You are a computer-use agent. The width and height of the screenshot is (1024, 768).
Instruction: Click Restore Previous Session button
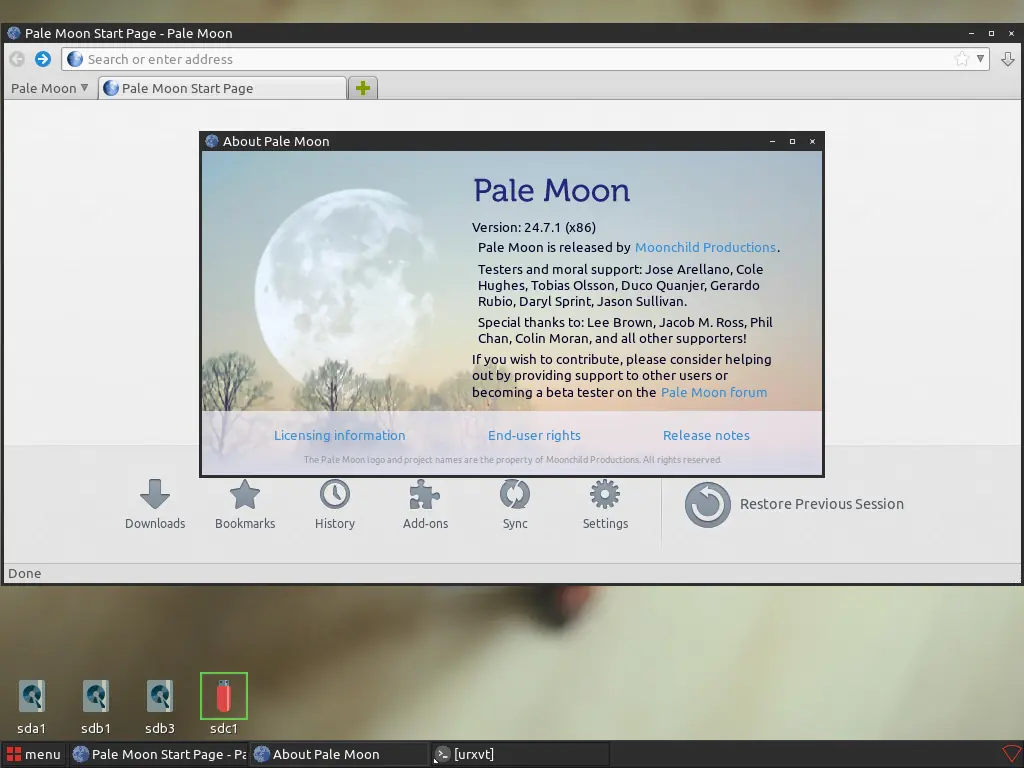click(794, 504)
